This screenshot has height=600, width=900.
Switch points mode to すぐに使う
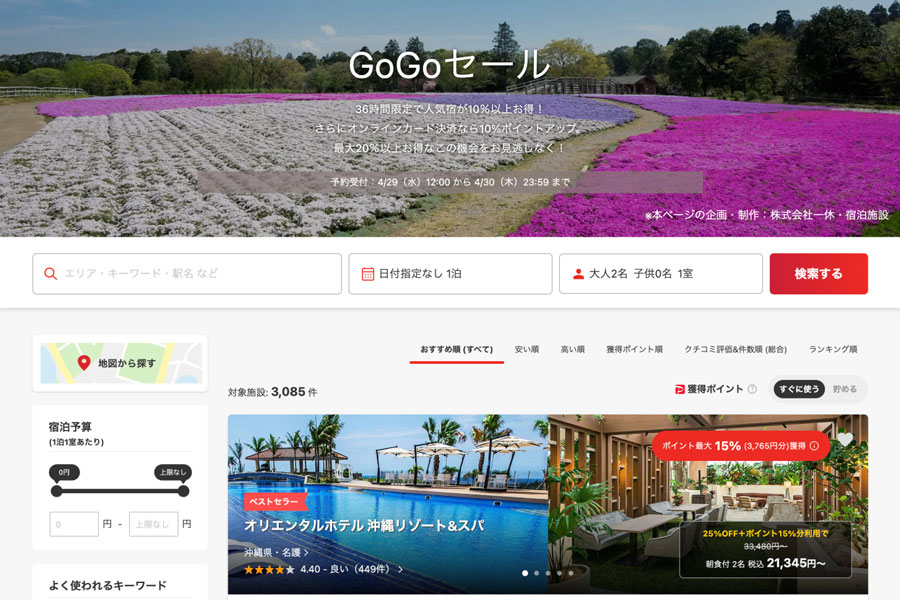click(799, 388)
